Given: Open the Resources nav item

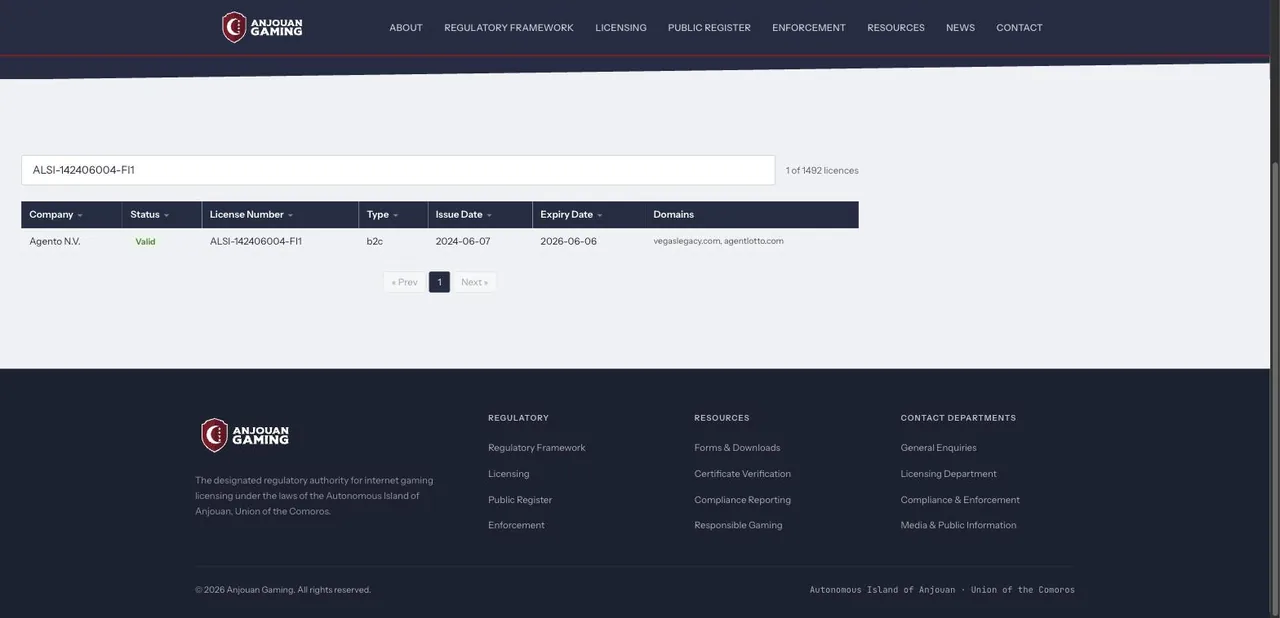Looking at the screenshot, I should pyautogui.click(x=896, y=28).
